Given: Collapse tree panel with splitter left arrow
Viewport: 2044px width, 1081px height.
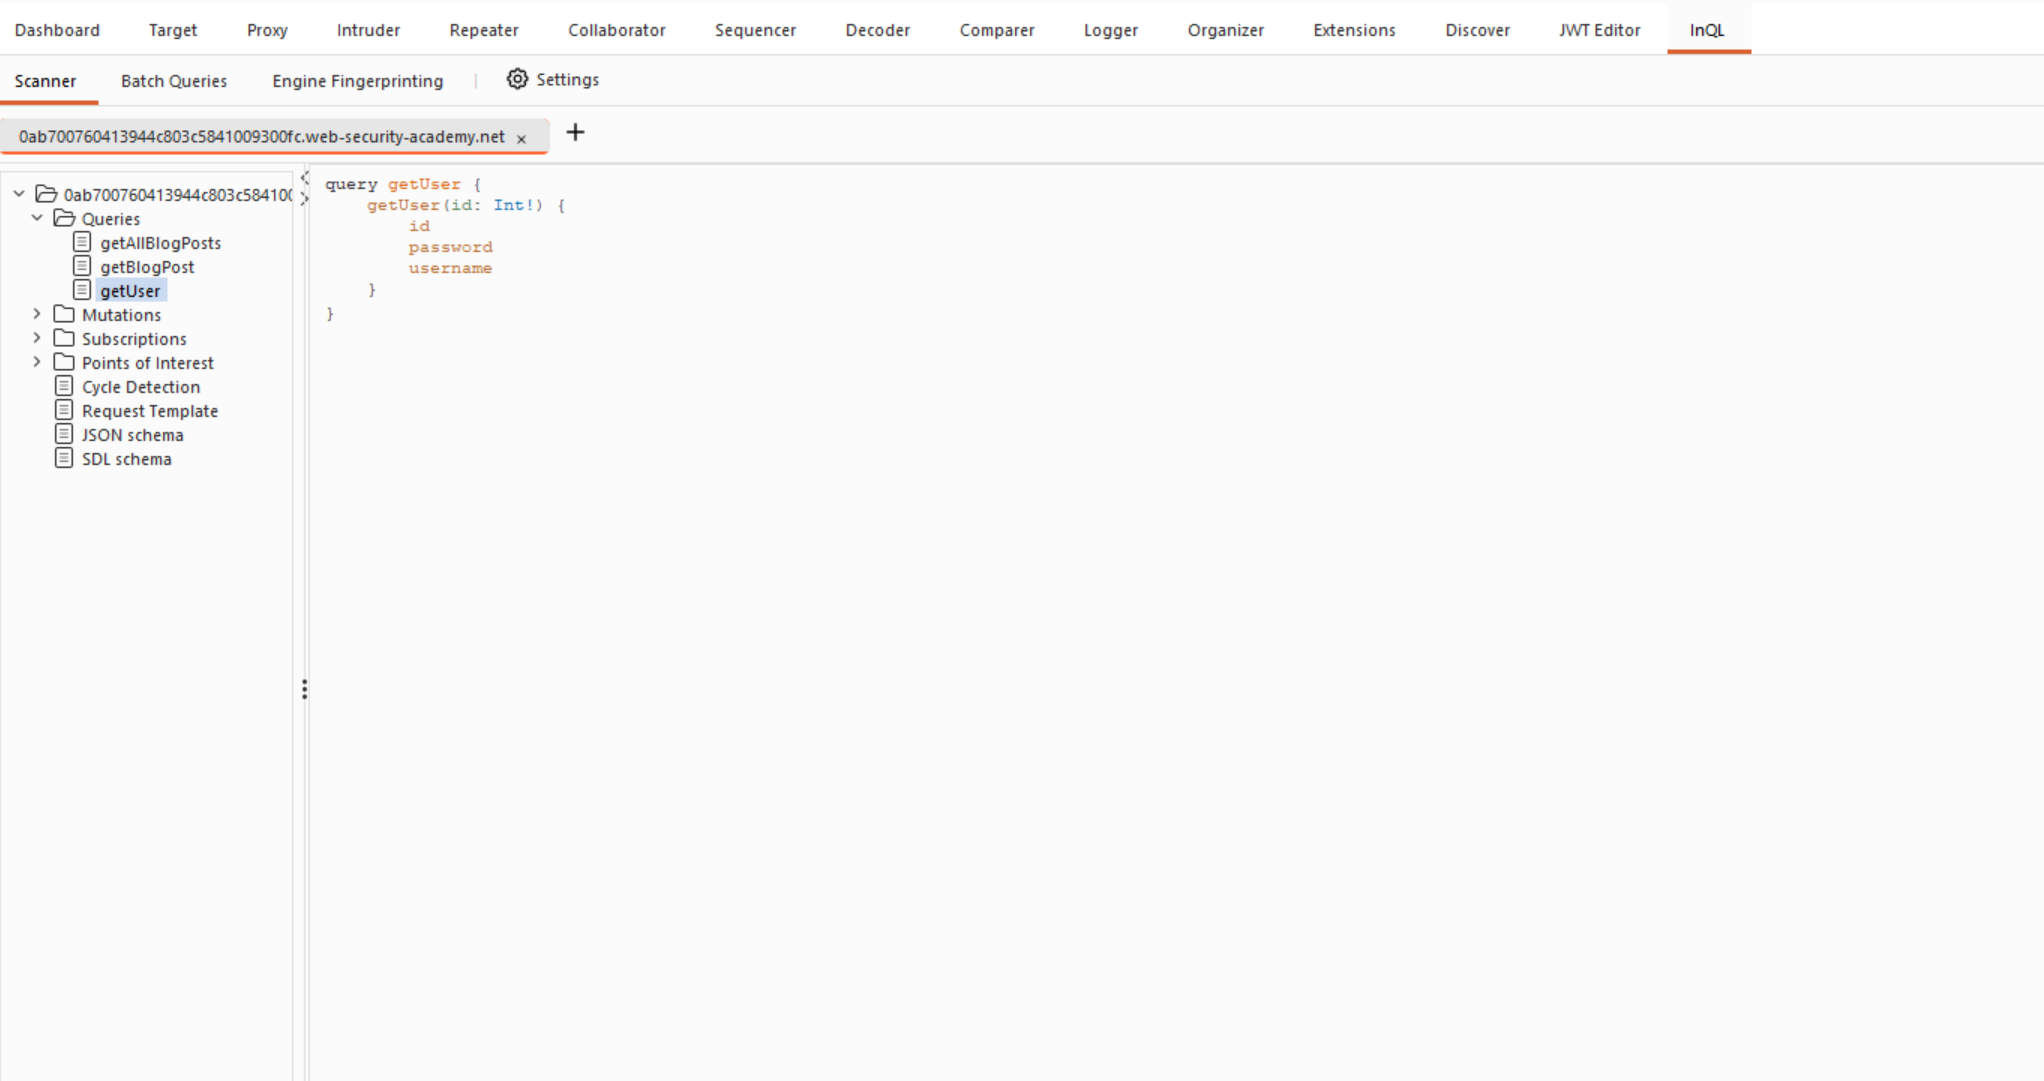Looking at the screenshot, I should pyautogui.click(x=305, y=178).
